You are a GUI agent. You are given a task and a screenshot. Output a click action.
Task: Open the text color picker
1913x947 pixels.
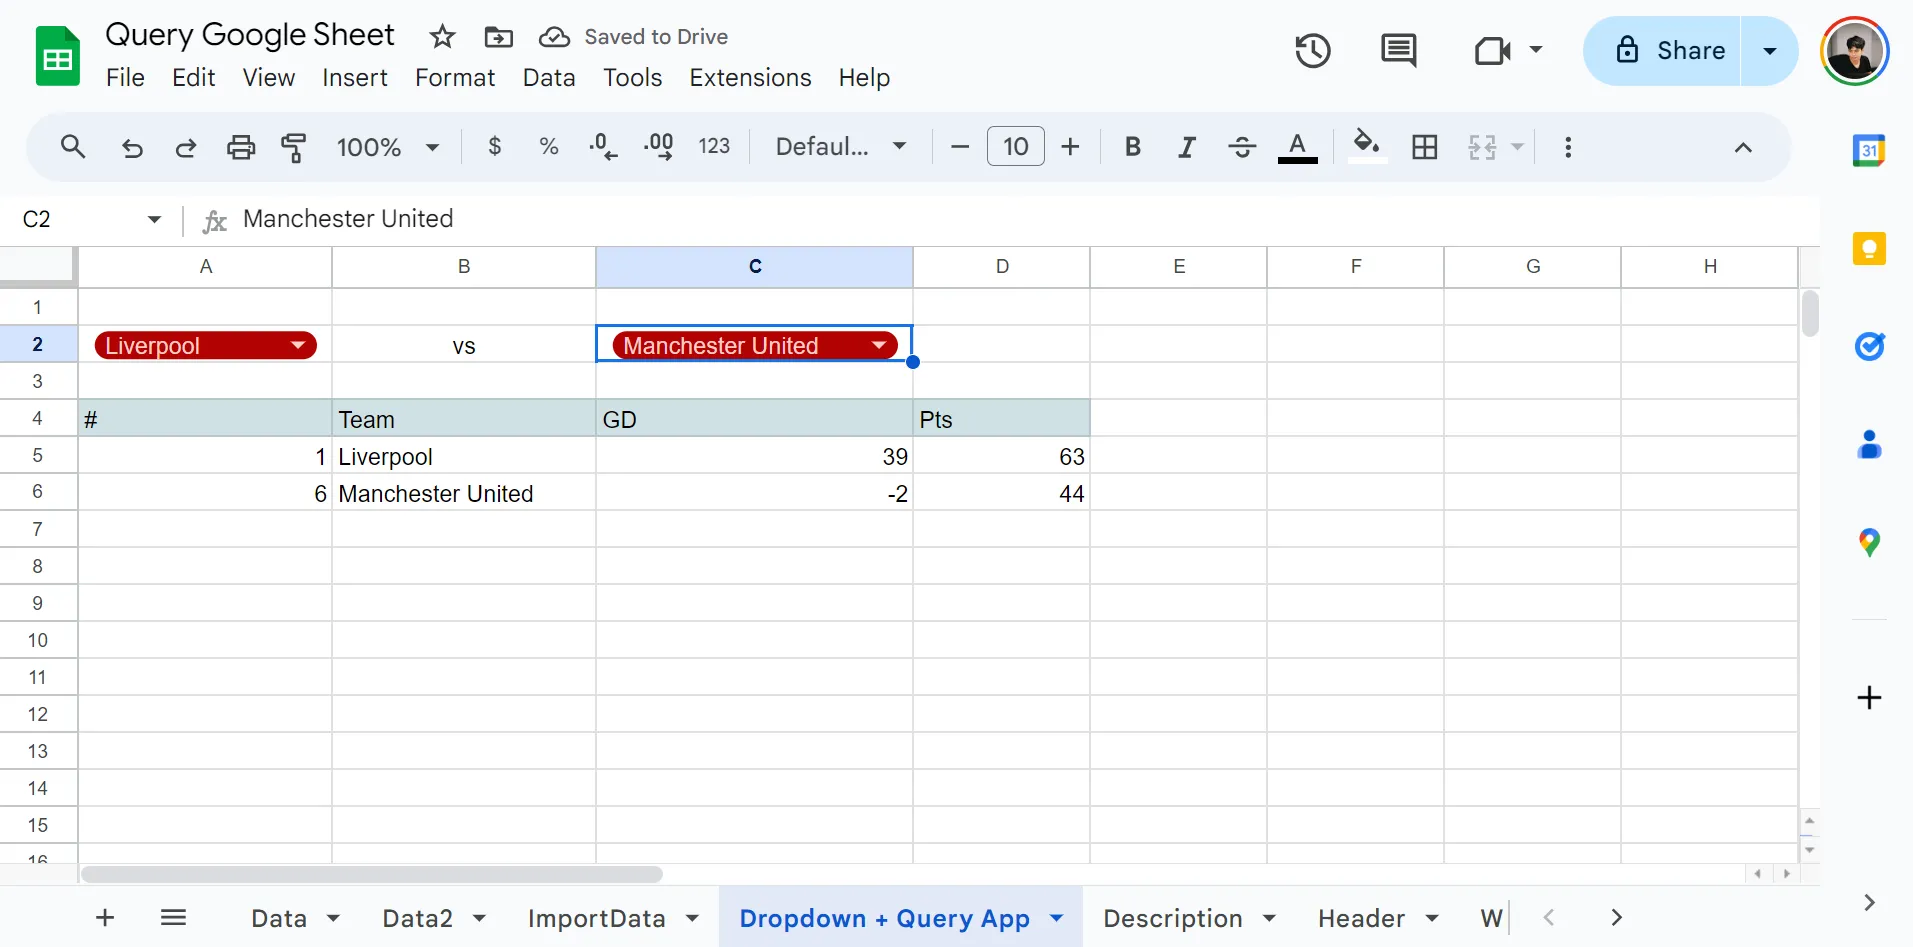tap(1297, 147)
